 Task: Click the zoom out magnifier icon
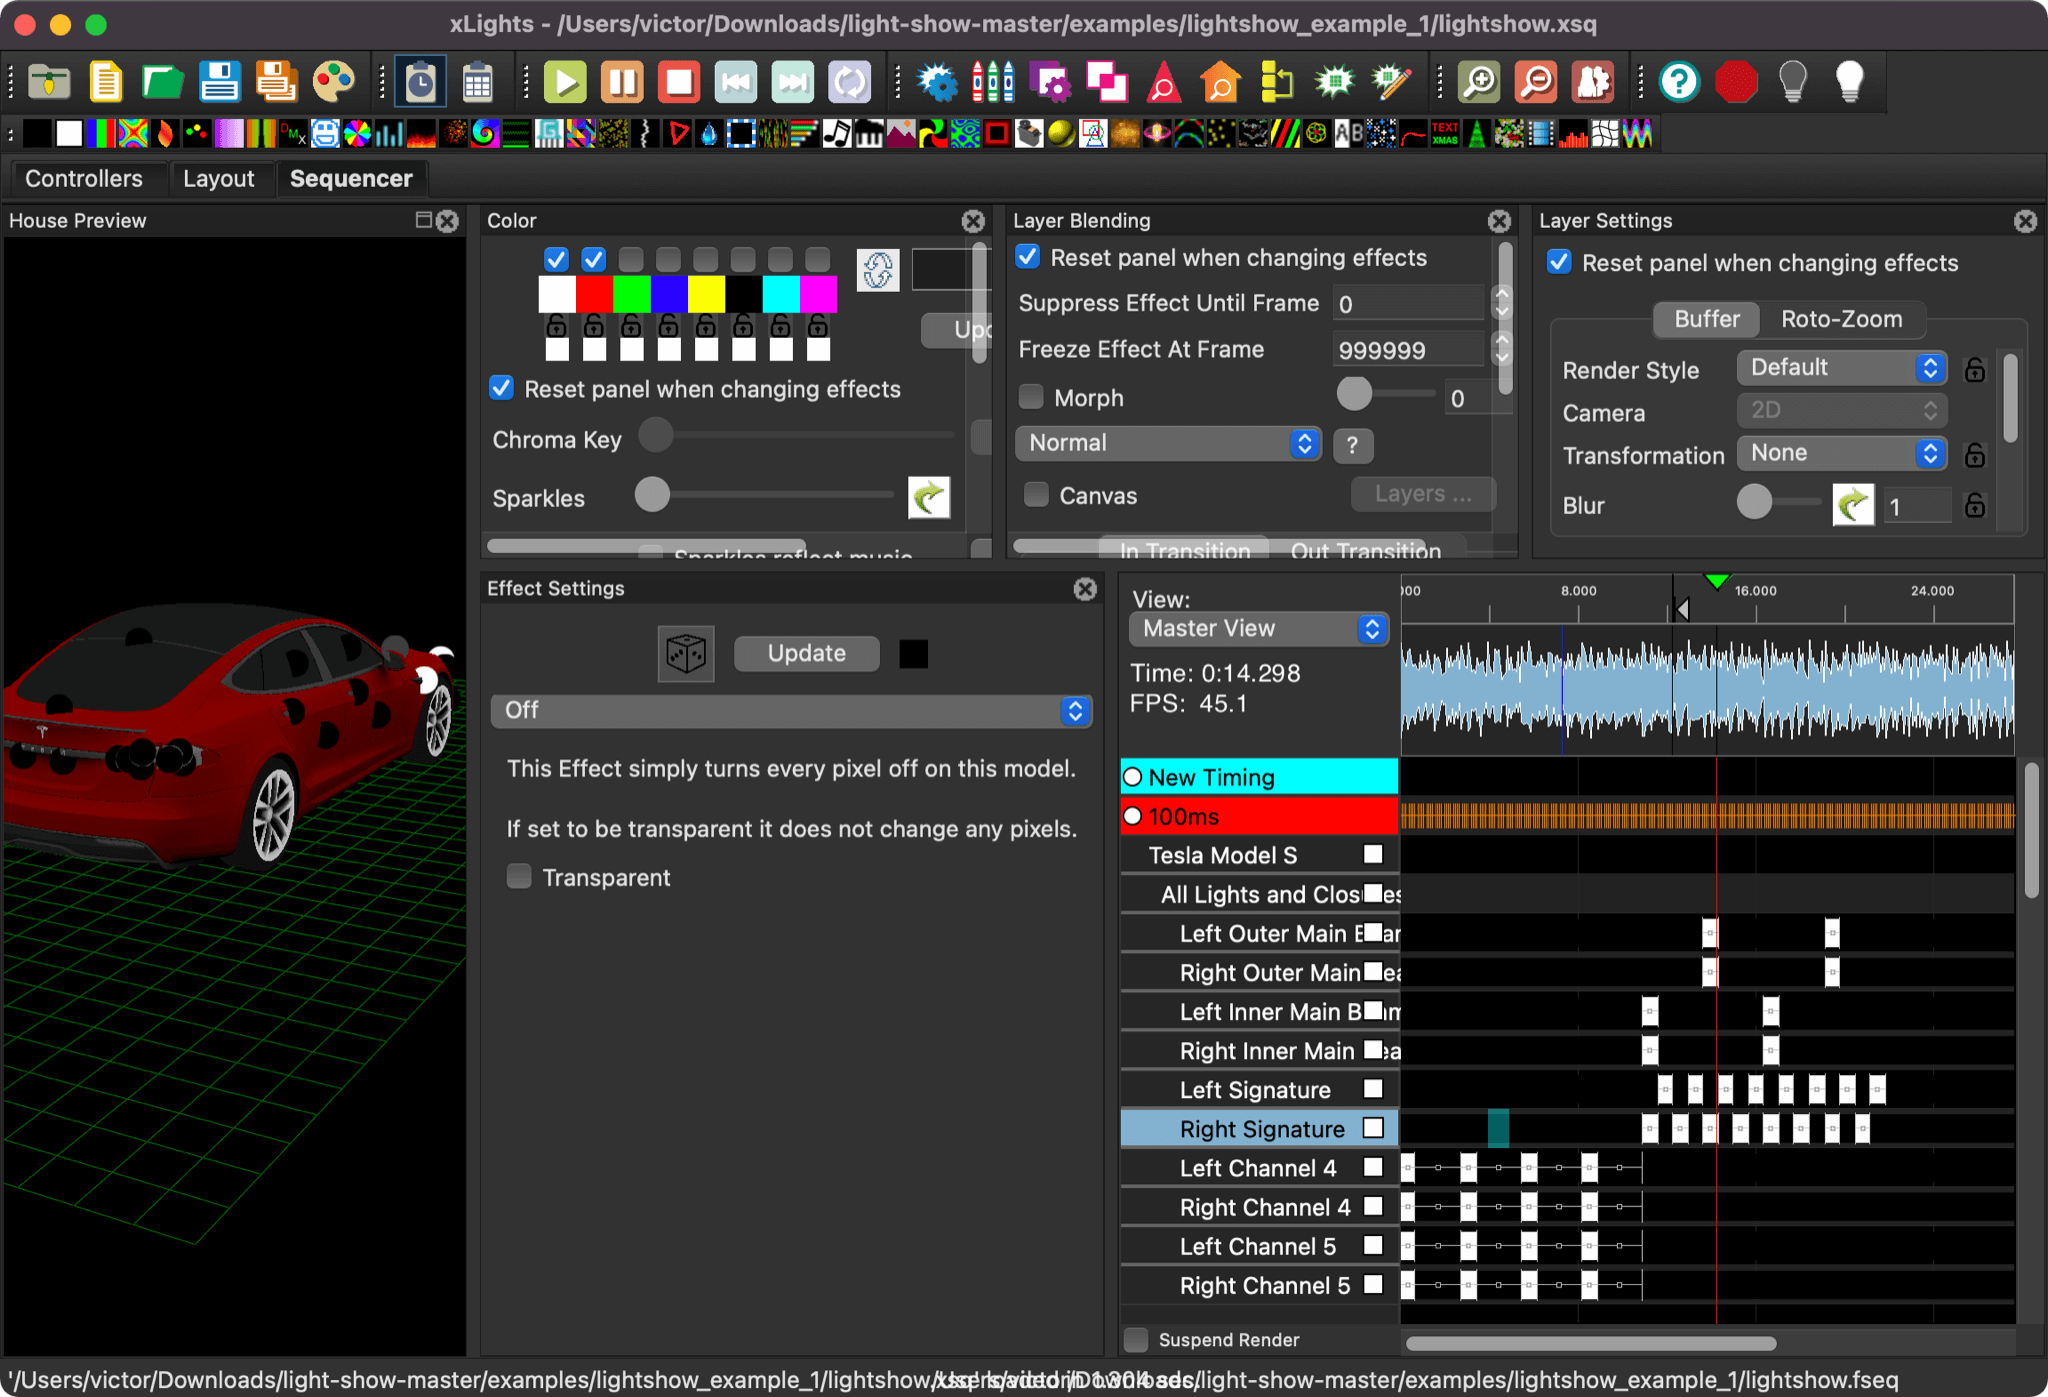(1536, 82)
